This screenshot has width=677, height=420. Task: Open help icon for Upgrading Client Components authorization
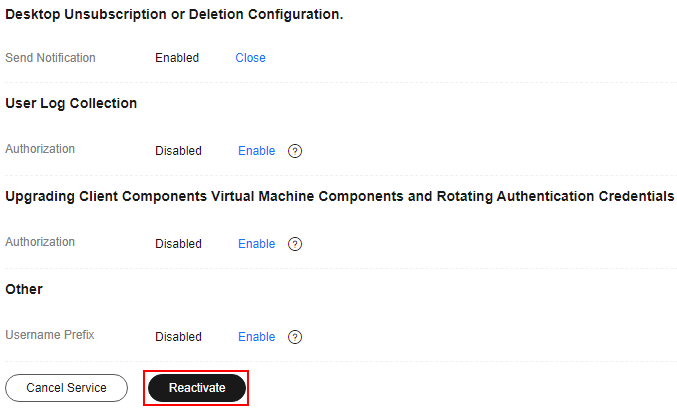tap(295, 244)
